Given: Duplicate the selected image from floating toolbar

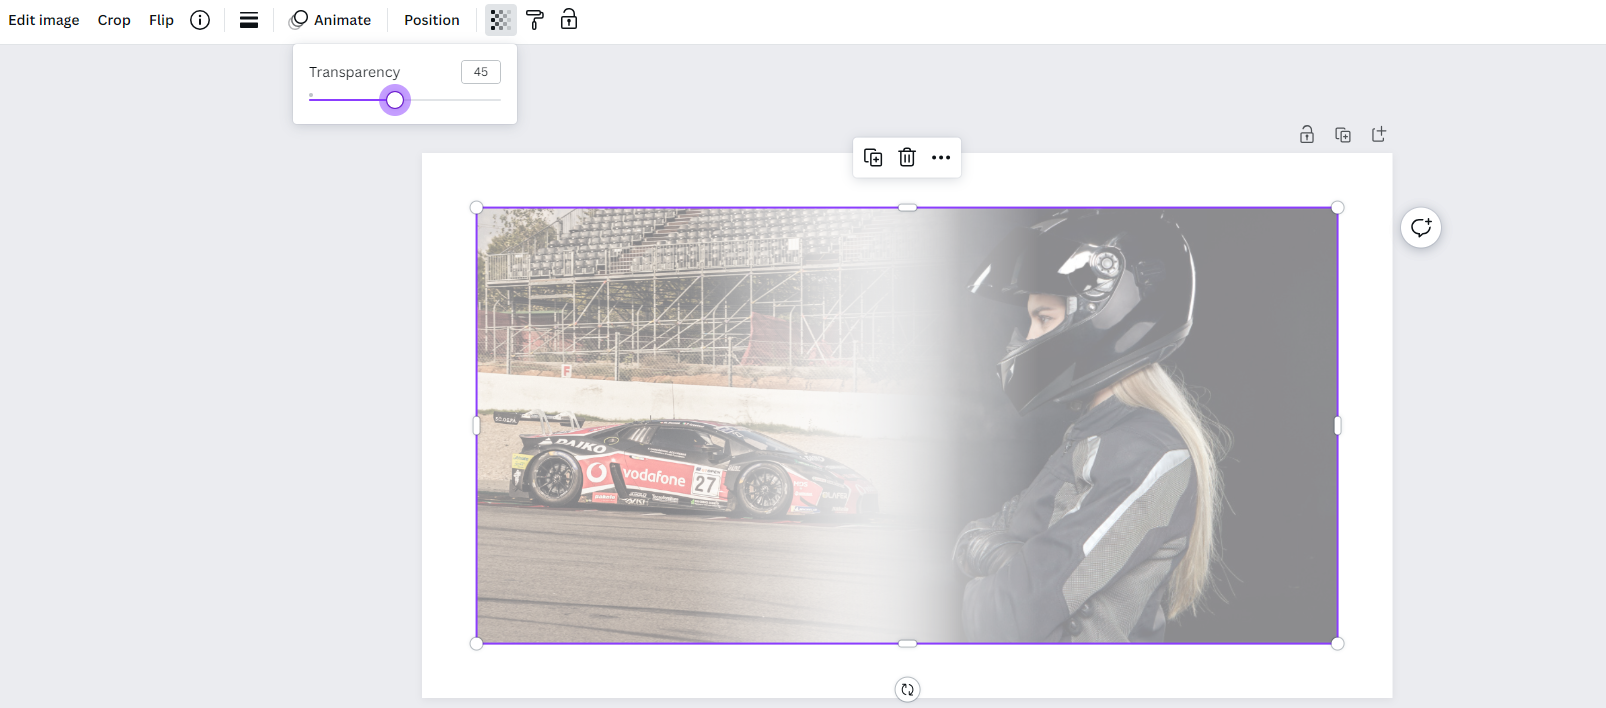Looking at the screenshot, I should click(x=873, y=157).
